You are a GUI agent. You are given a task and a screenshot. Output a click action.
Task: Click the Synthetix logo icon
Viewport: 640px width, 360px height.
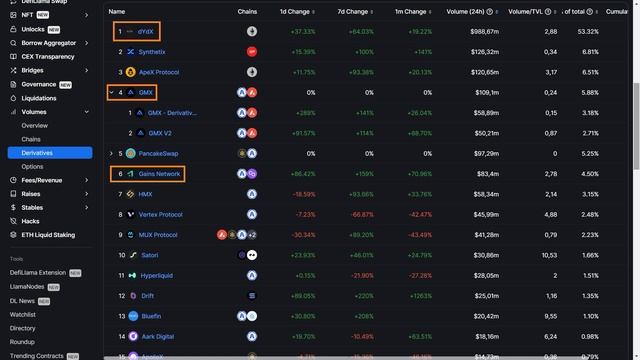pos(131,52)
